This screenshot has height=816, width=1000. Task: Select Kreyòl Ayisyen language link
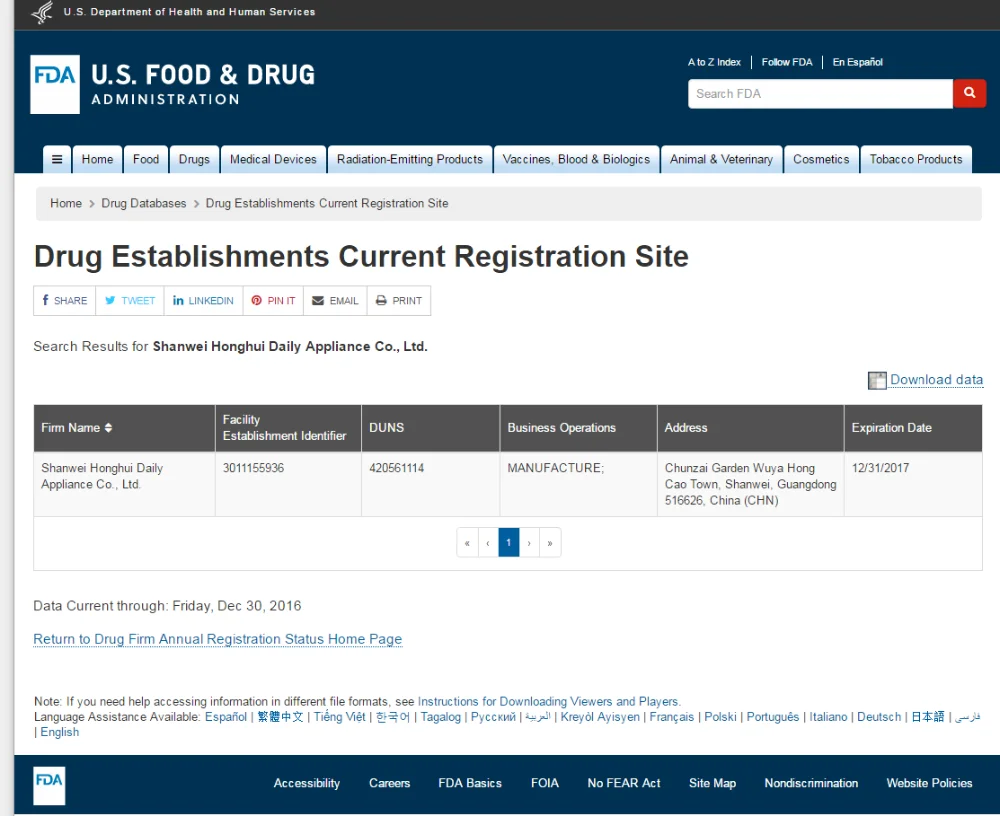pos(599,716)
